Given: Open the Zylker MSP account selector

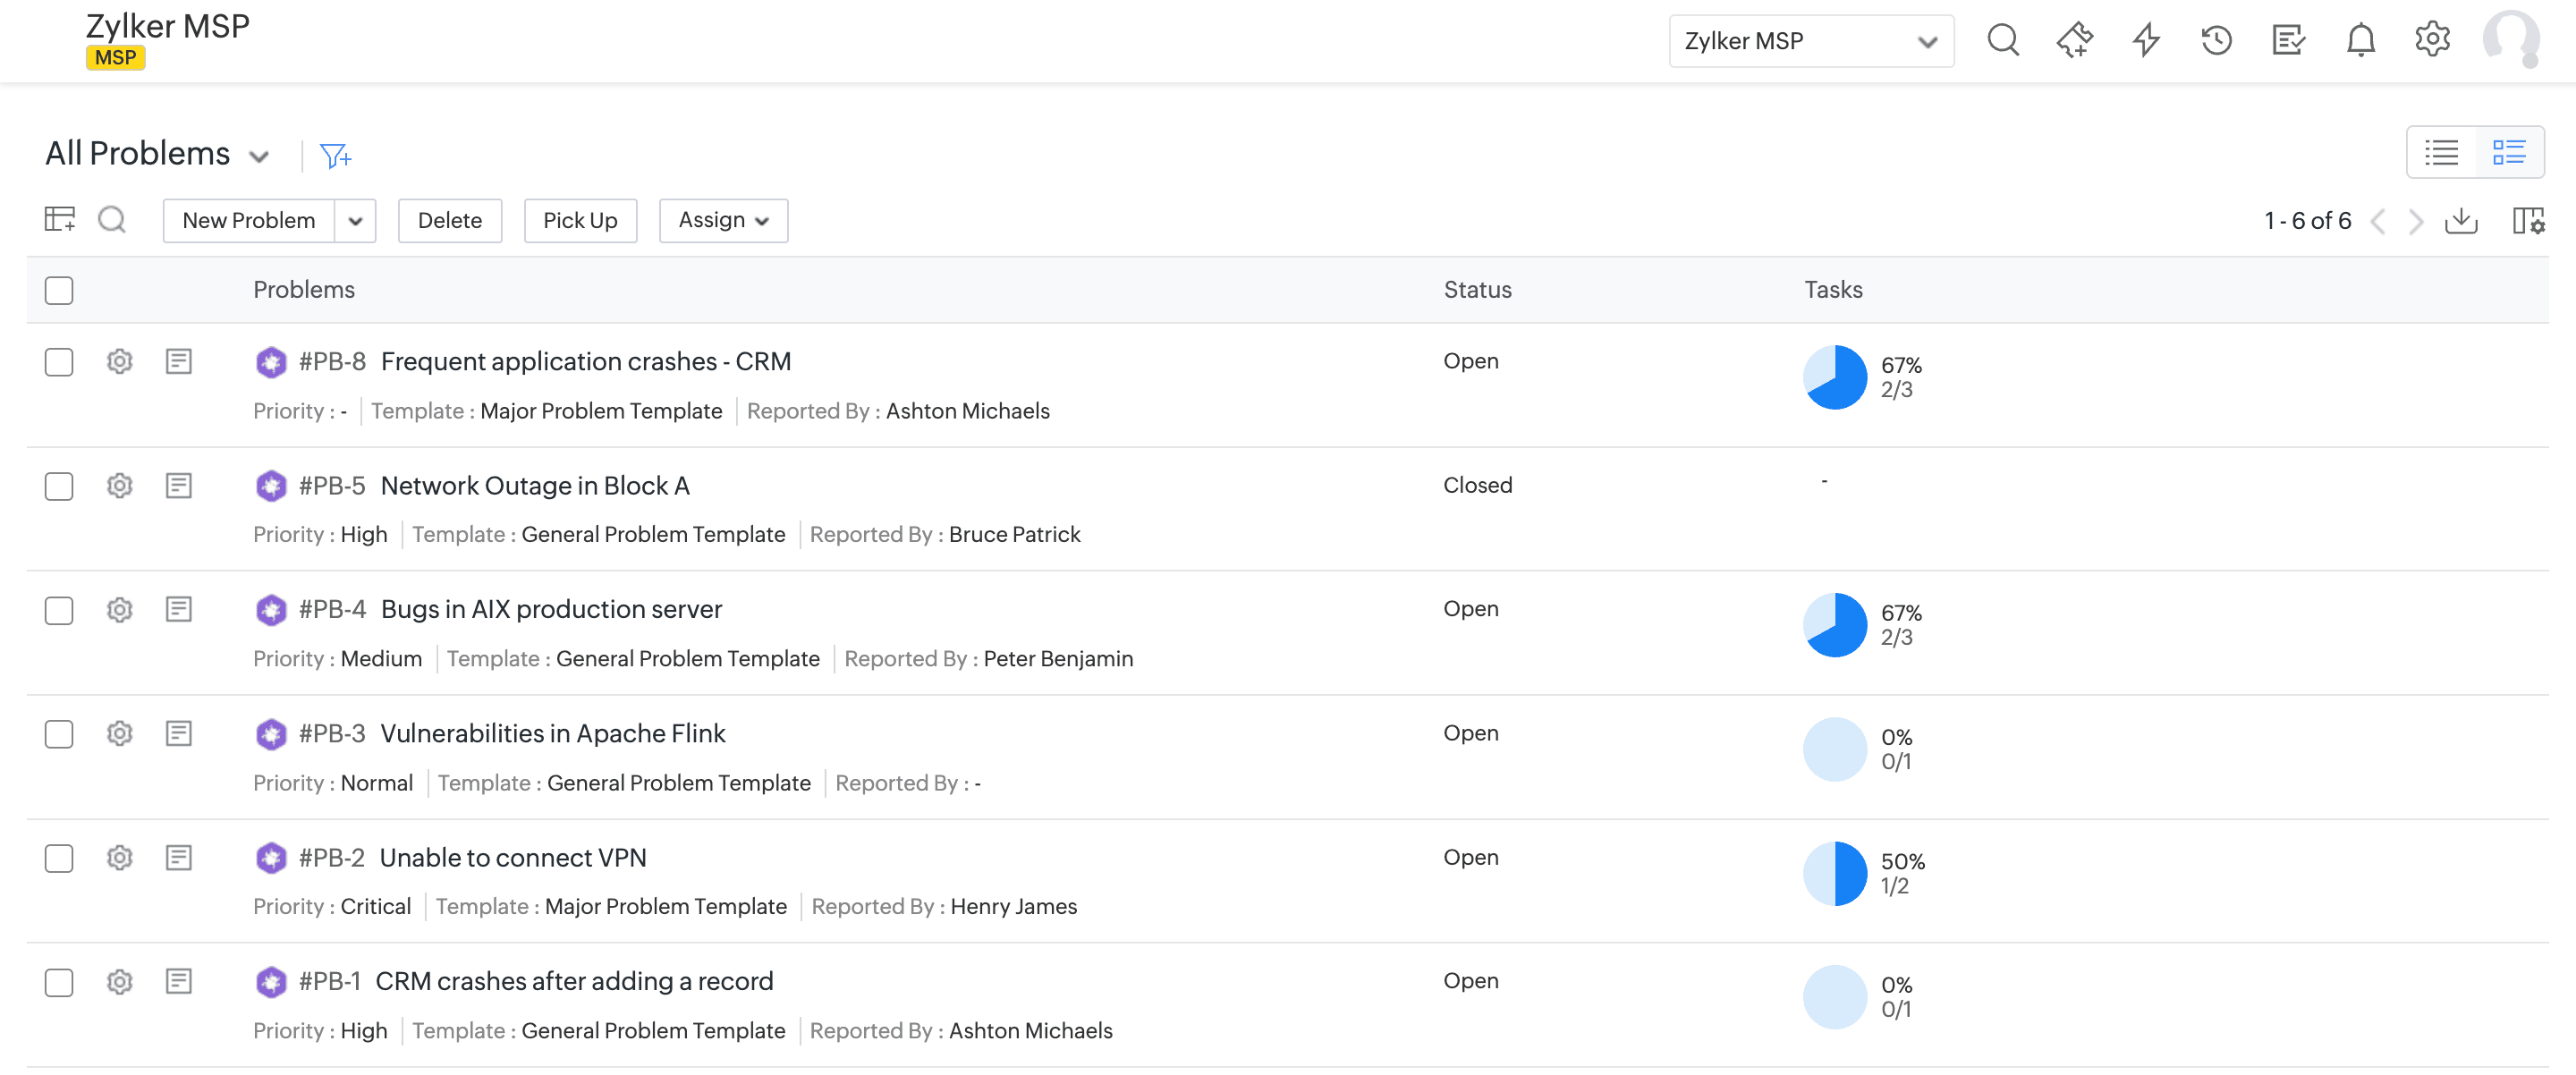Looking at the screenshot, I should [1810, 41].
